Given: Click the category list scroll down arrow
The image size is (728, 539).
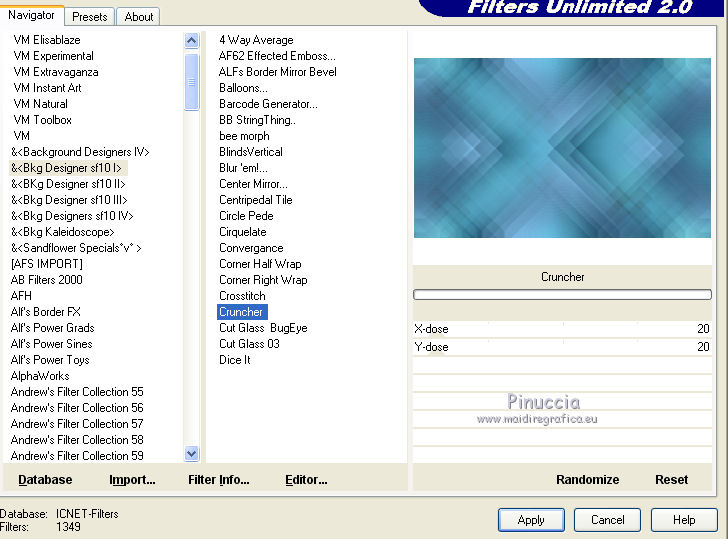Looking at the screenshot, I should point(191,453).
